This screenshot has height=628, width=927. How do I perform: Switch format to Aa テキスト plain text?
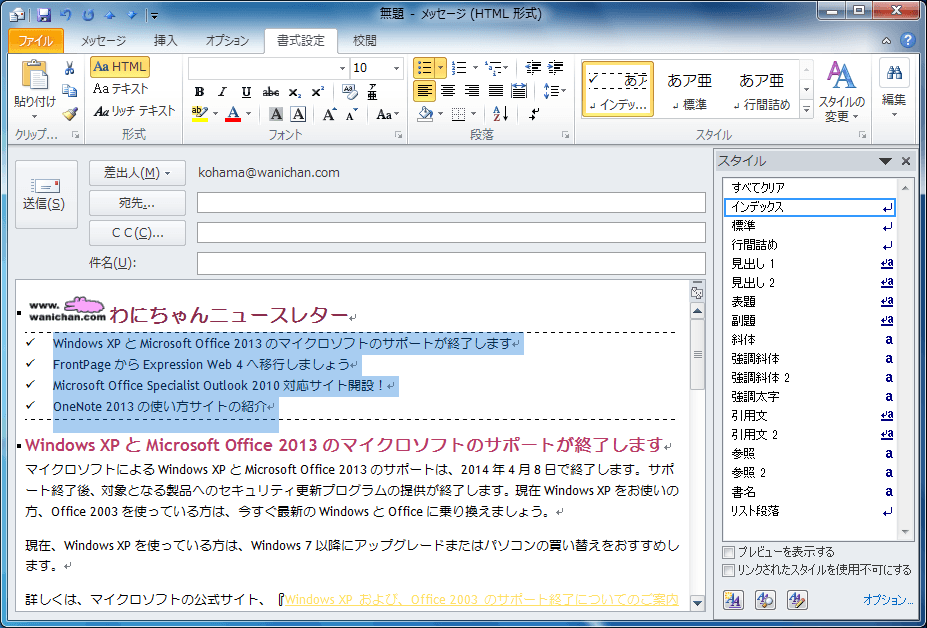(x=121, y=89)
